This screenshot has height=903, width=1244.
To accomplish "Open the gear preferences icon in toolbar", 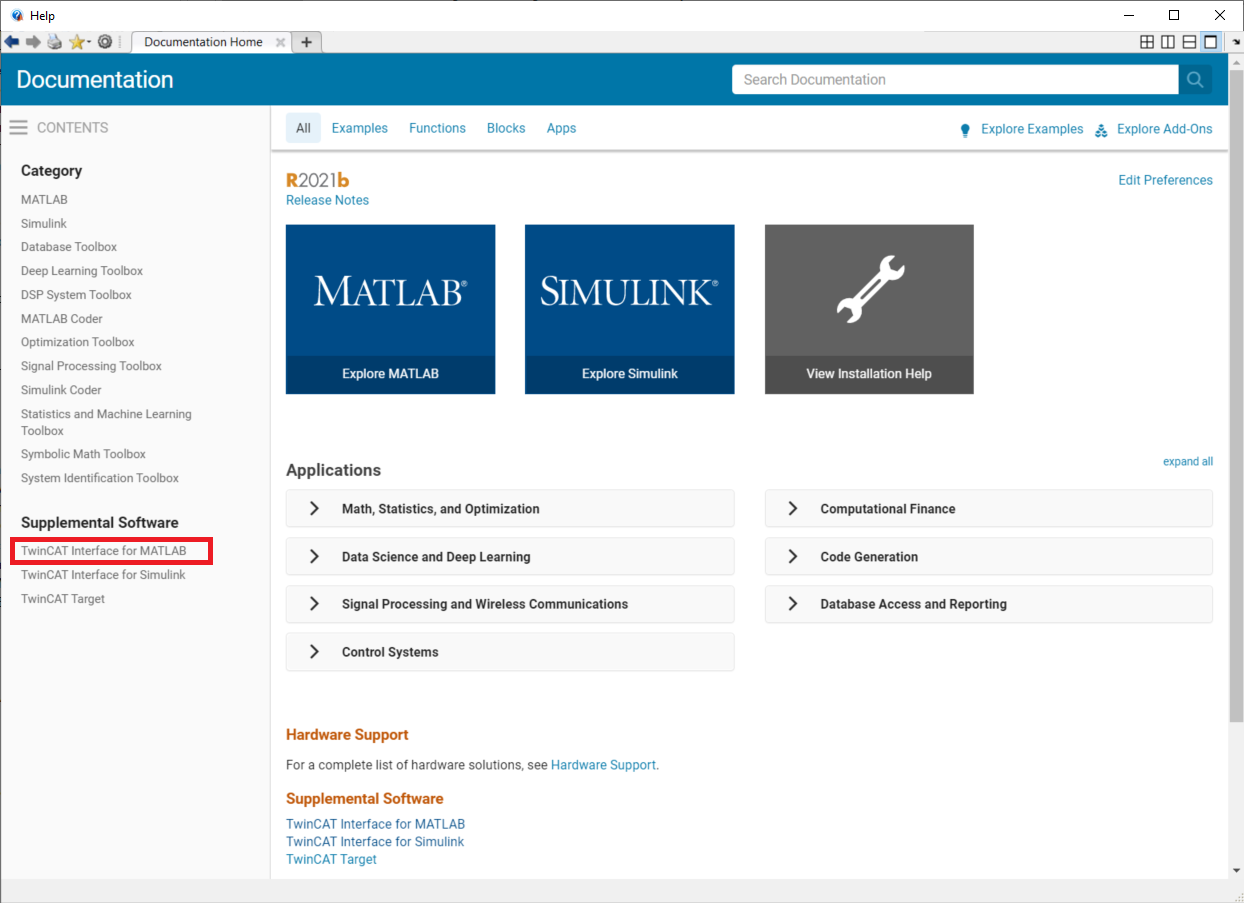I will click(104, 42).
